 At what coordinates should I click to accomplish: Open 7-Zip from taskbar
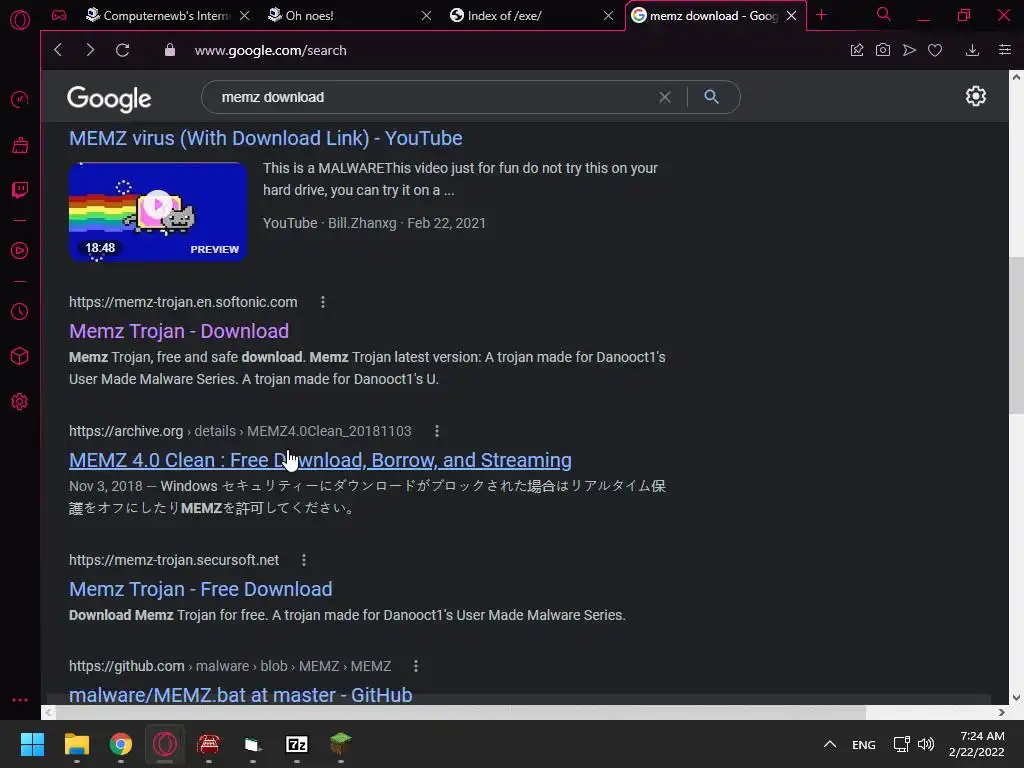297,744
